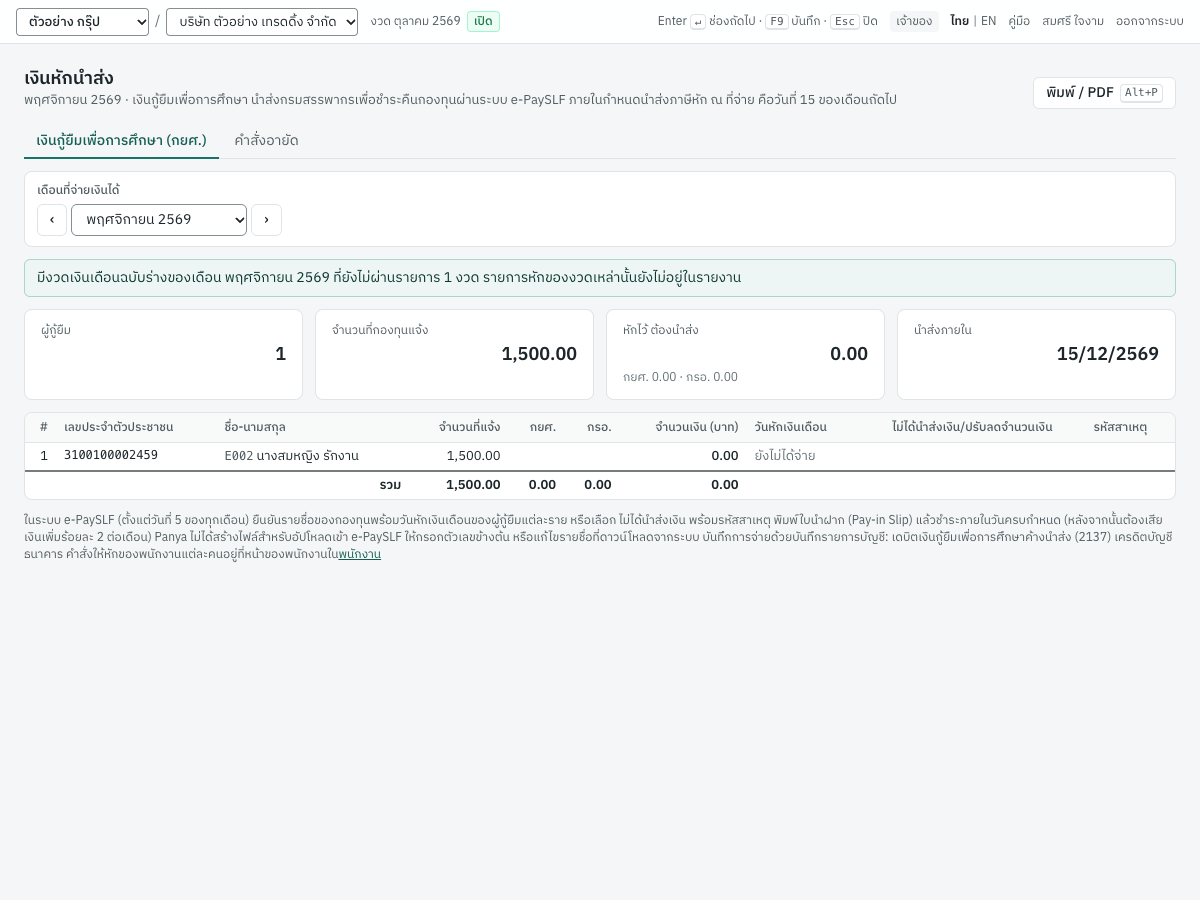This screenshot has height=900, width=1200.
Task: Click the วันหักเงินเดือน column header
Action: pyautogui.click(x=791, y=427)
